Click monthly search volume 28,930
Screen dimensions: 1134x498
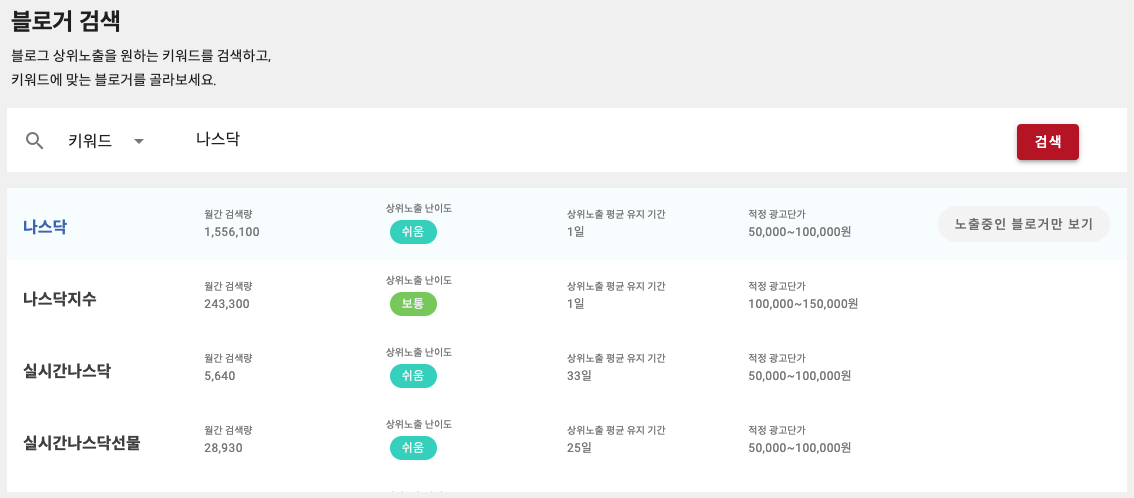pos(223,447)
